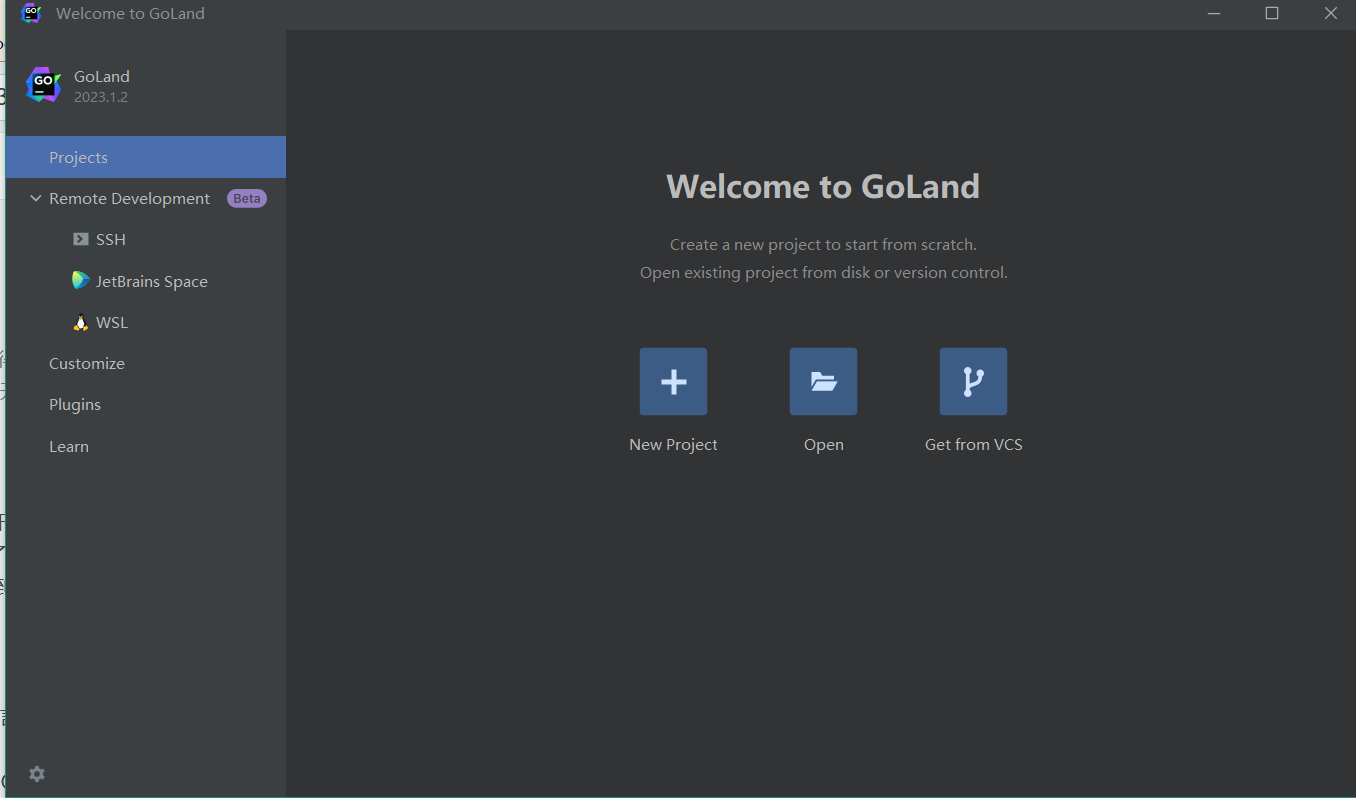Click the JetBrains Space logo icon

pyautogui.click(x=81, y=281)
